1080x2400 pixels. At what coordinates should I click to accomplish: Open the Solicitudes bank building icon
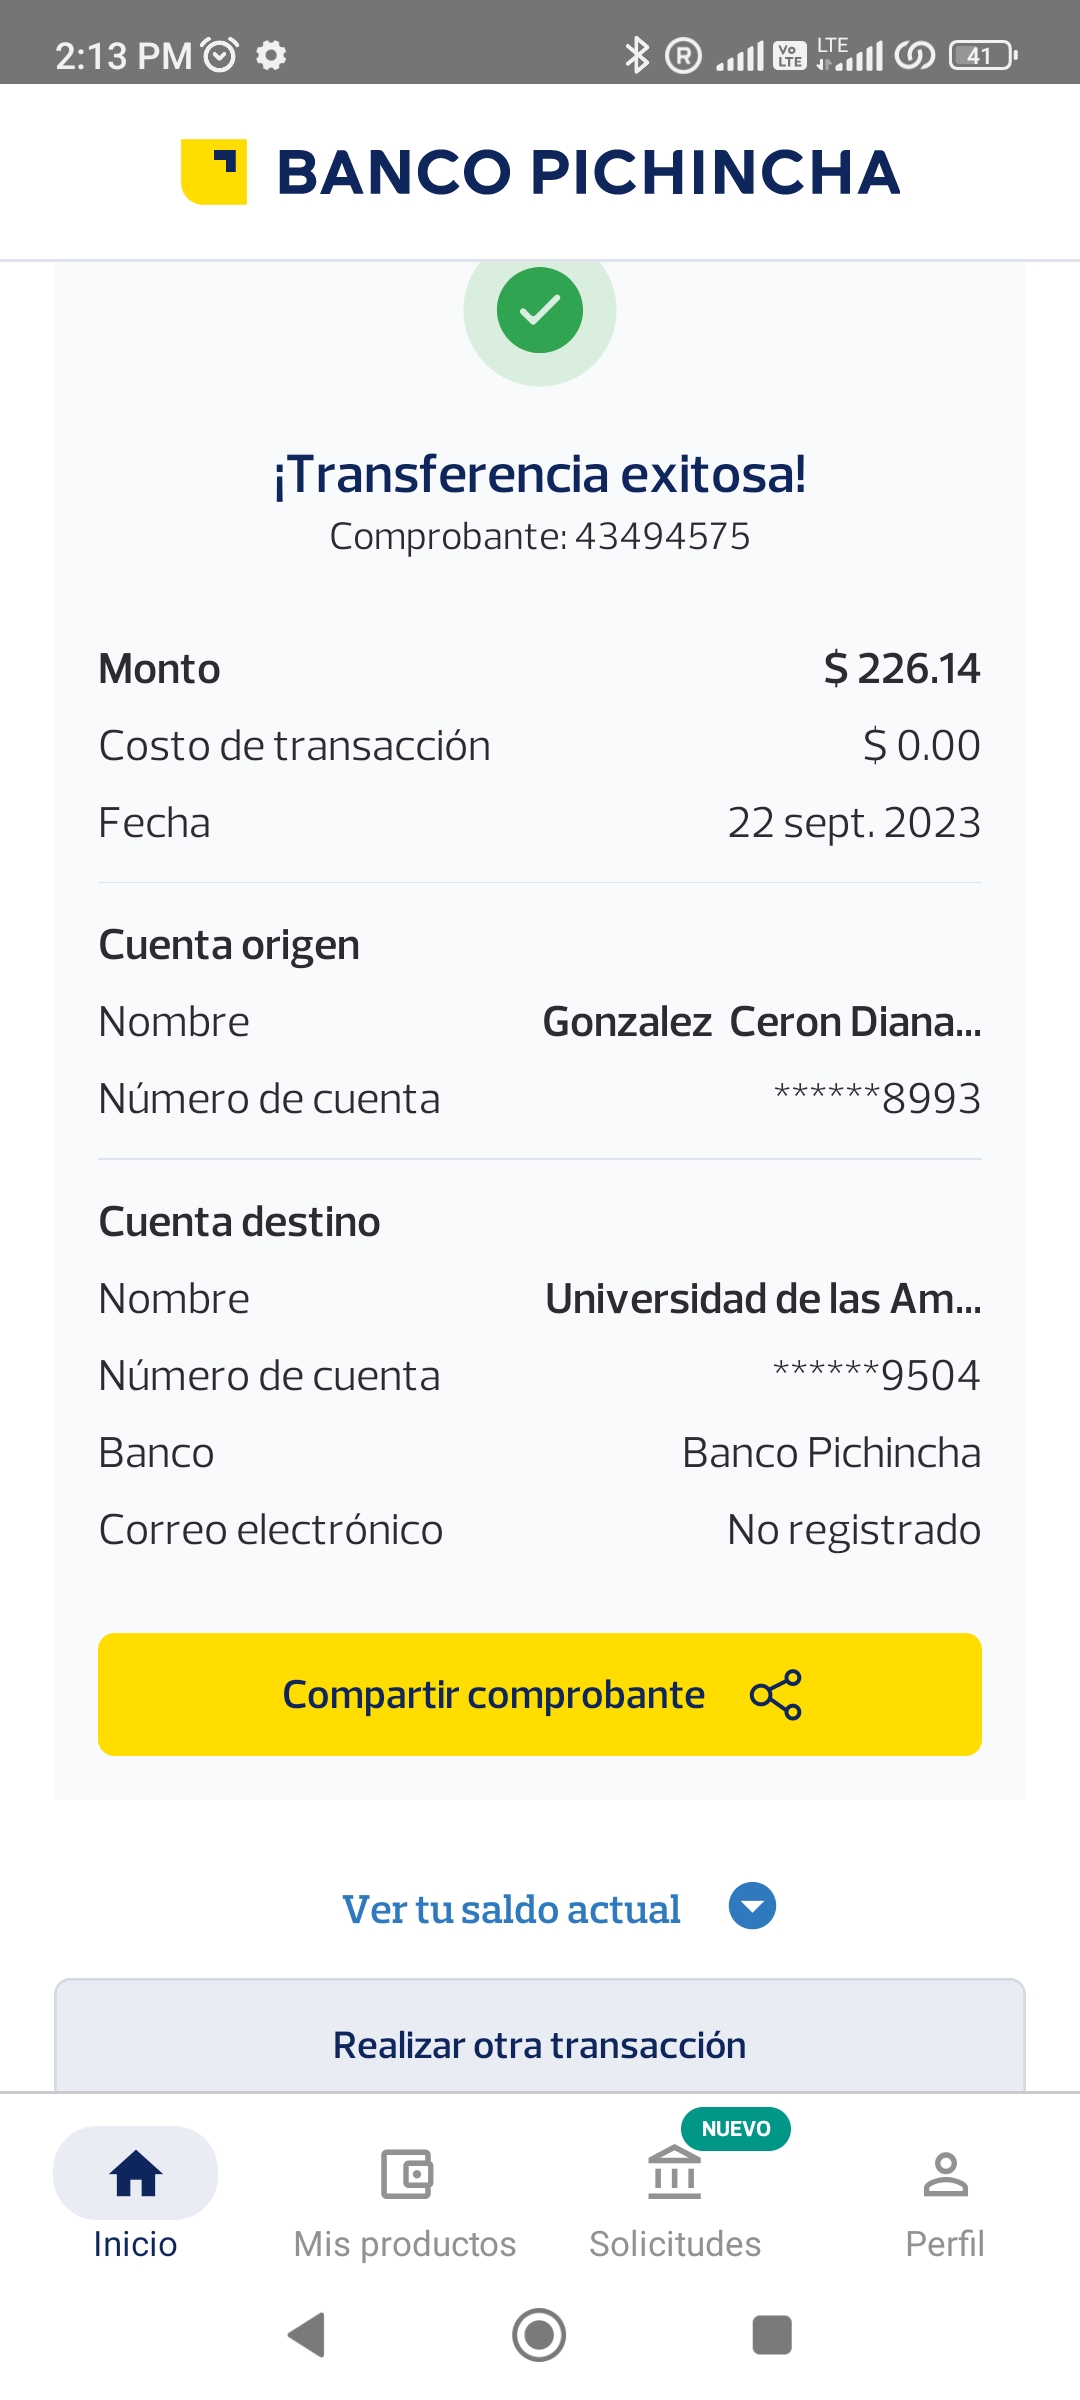coord(675,2174)
